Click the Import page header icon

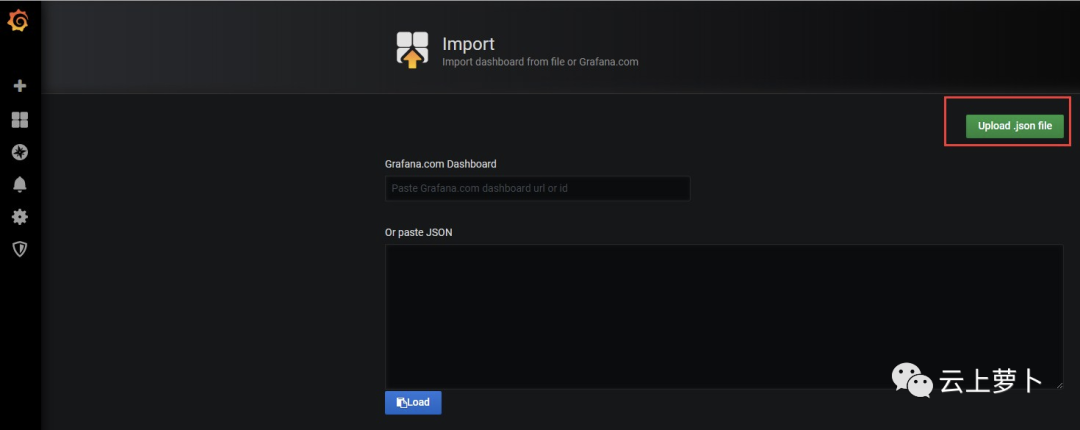[x=412, y=50]
